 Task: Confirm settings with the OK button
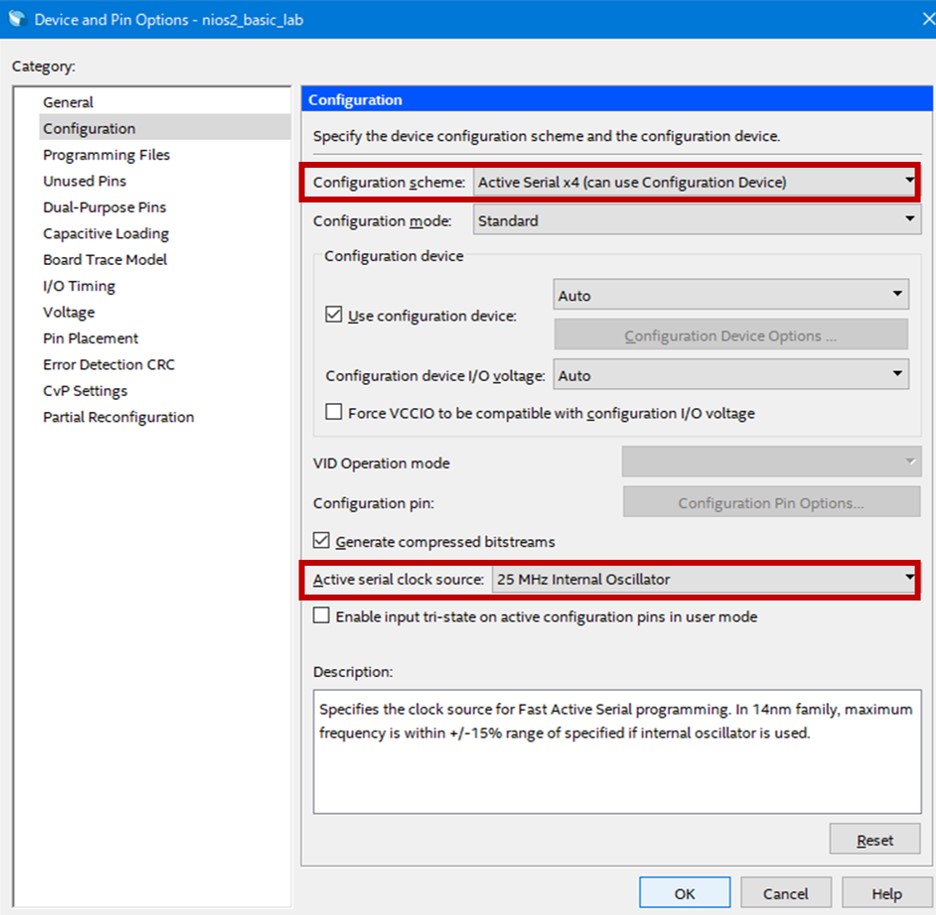[685, 892]
